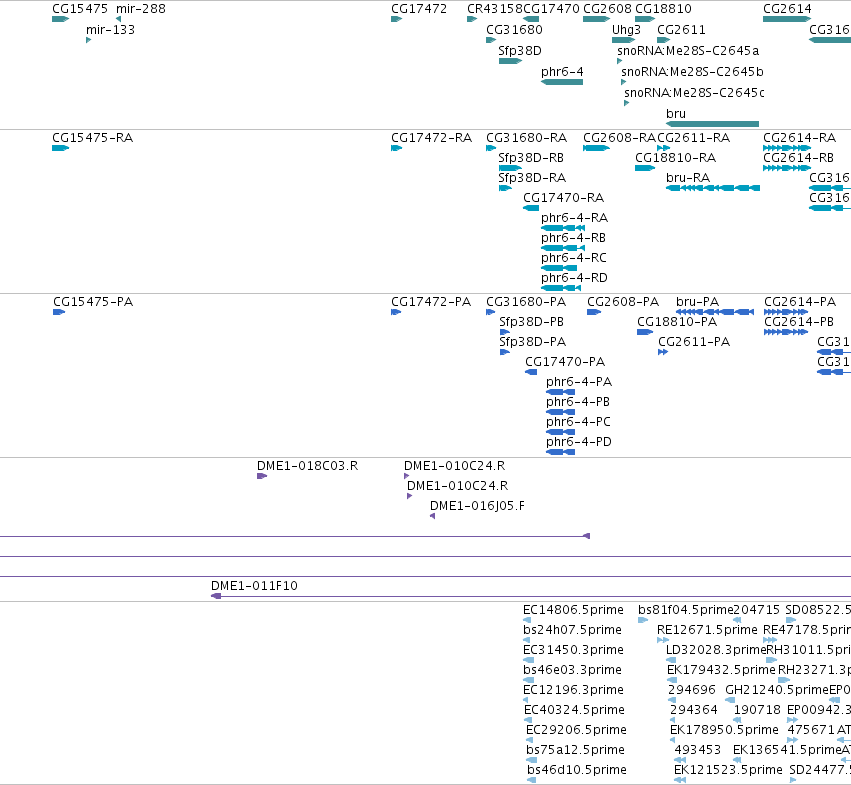Click the bs81f04.5prime EST label
Viewport: 851px width, 785px height.
(685, 610)
